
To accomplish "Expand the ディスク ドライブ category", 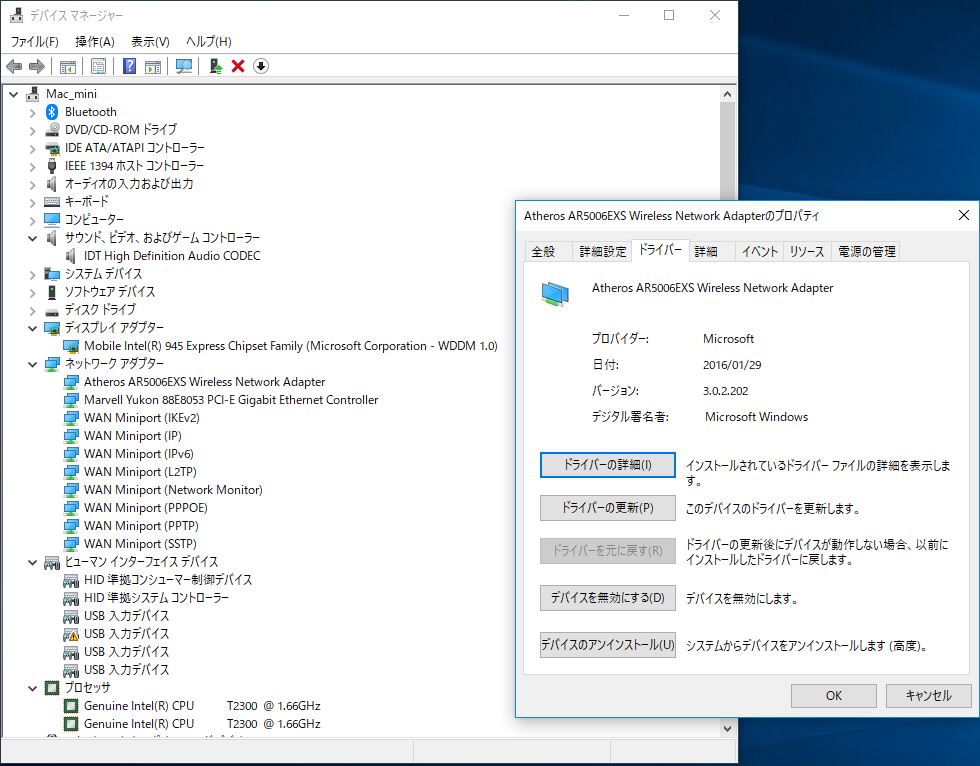I will (32, 310).
